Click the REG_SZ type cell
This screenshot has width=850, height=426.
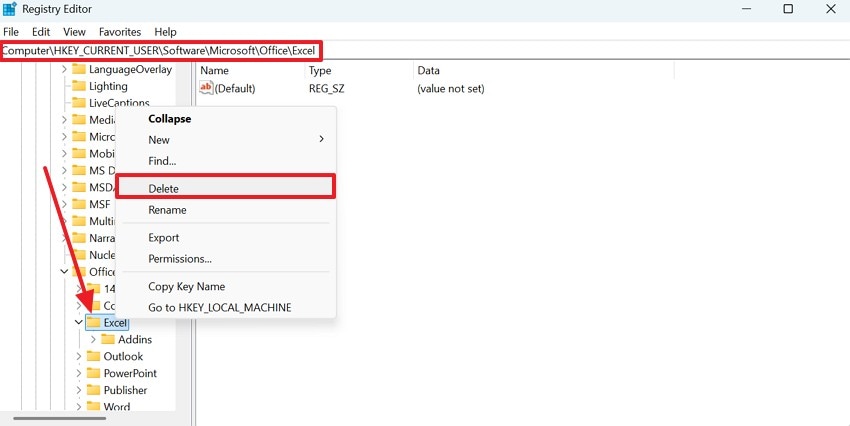click(326, 88)
